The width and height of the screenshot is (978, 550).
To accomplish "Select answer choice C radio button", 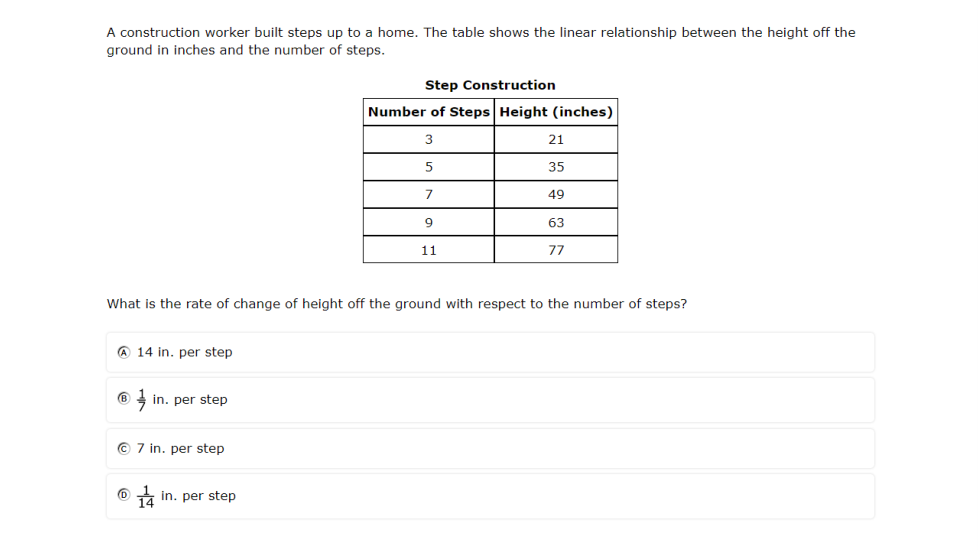I will point(123,448).
